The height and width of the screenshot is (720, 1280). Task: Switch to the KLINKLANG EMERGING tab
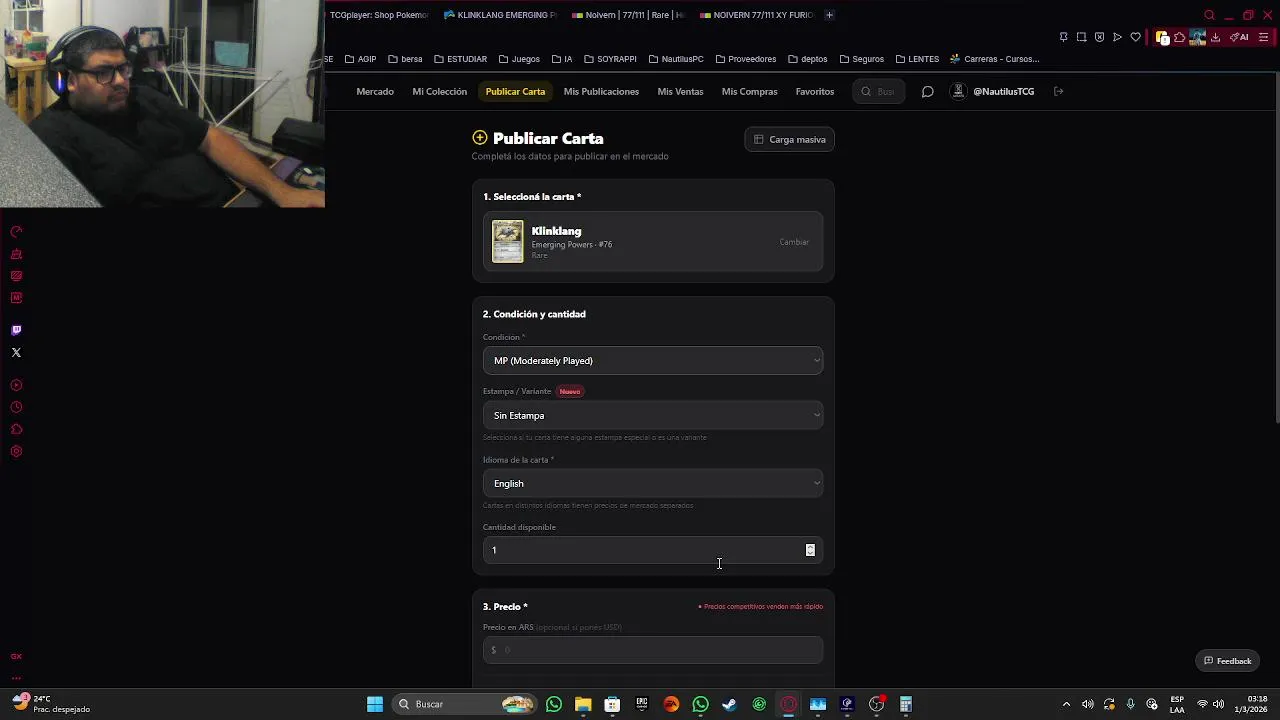click(x=500, y=15)
